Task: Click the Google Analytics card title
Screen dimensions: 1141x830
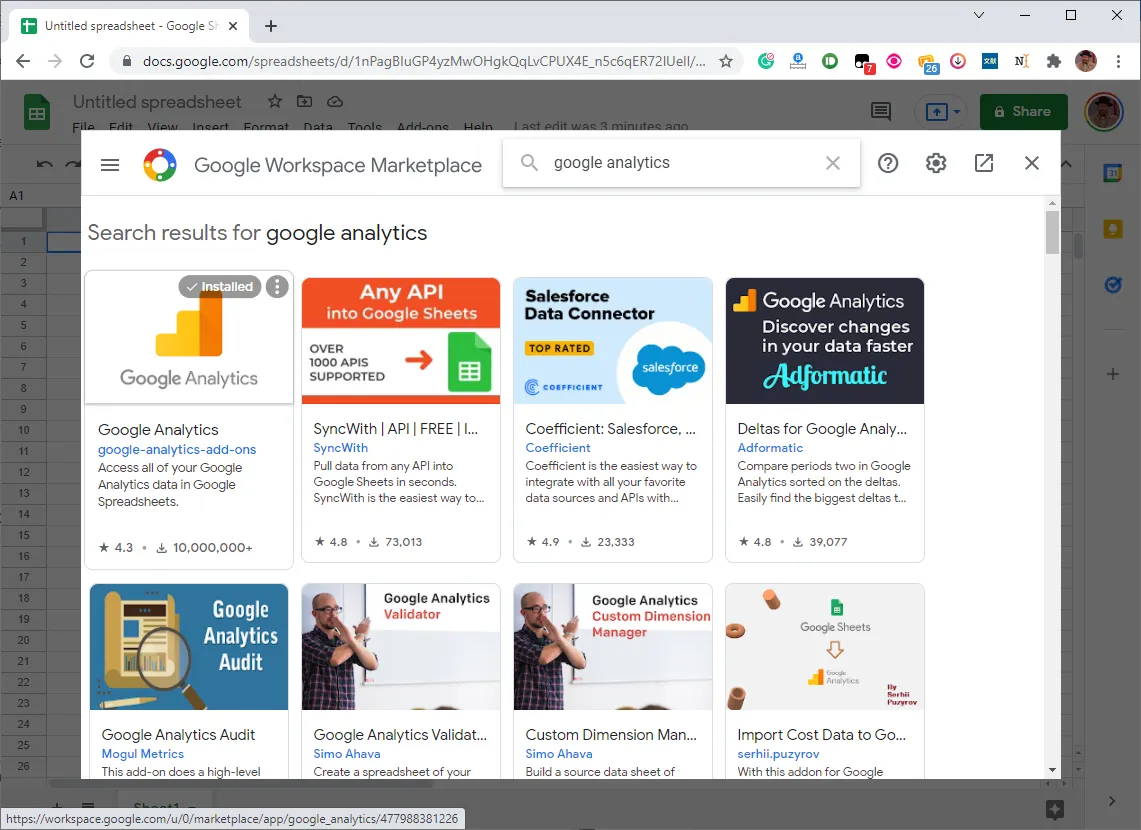Action: pyautogui.click(x=158, y=430)
